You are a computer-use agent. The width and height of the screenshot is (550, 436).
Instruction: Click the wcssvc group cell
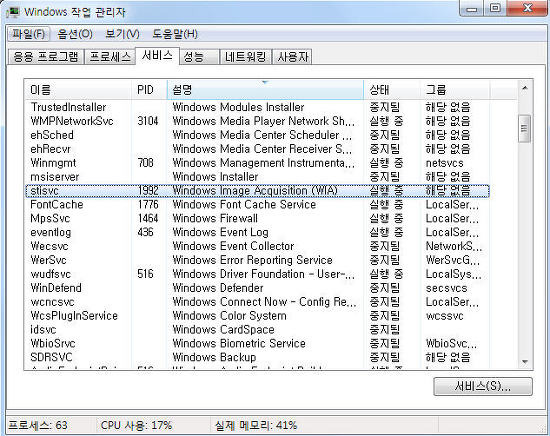[x=444, y=315]
